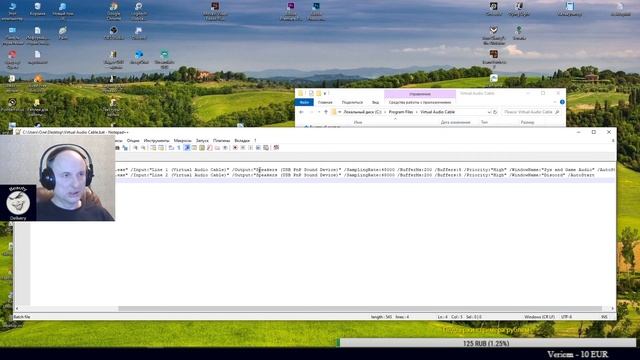Expand the Explorer ribbon chevron

[x=555, y=102]
